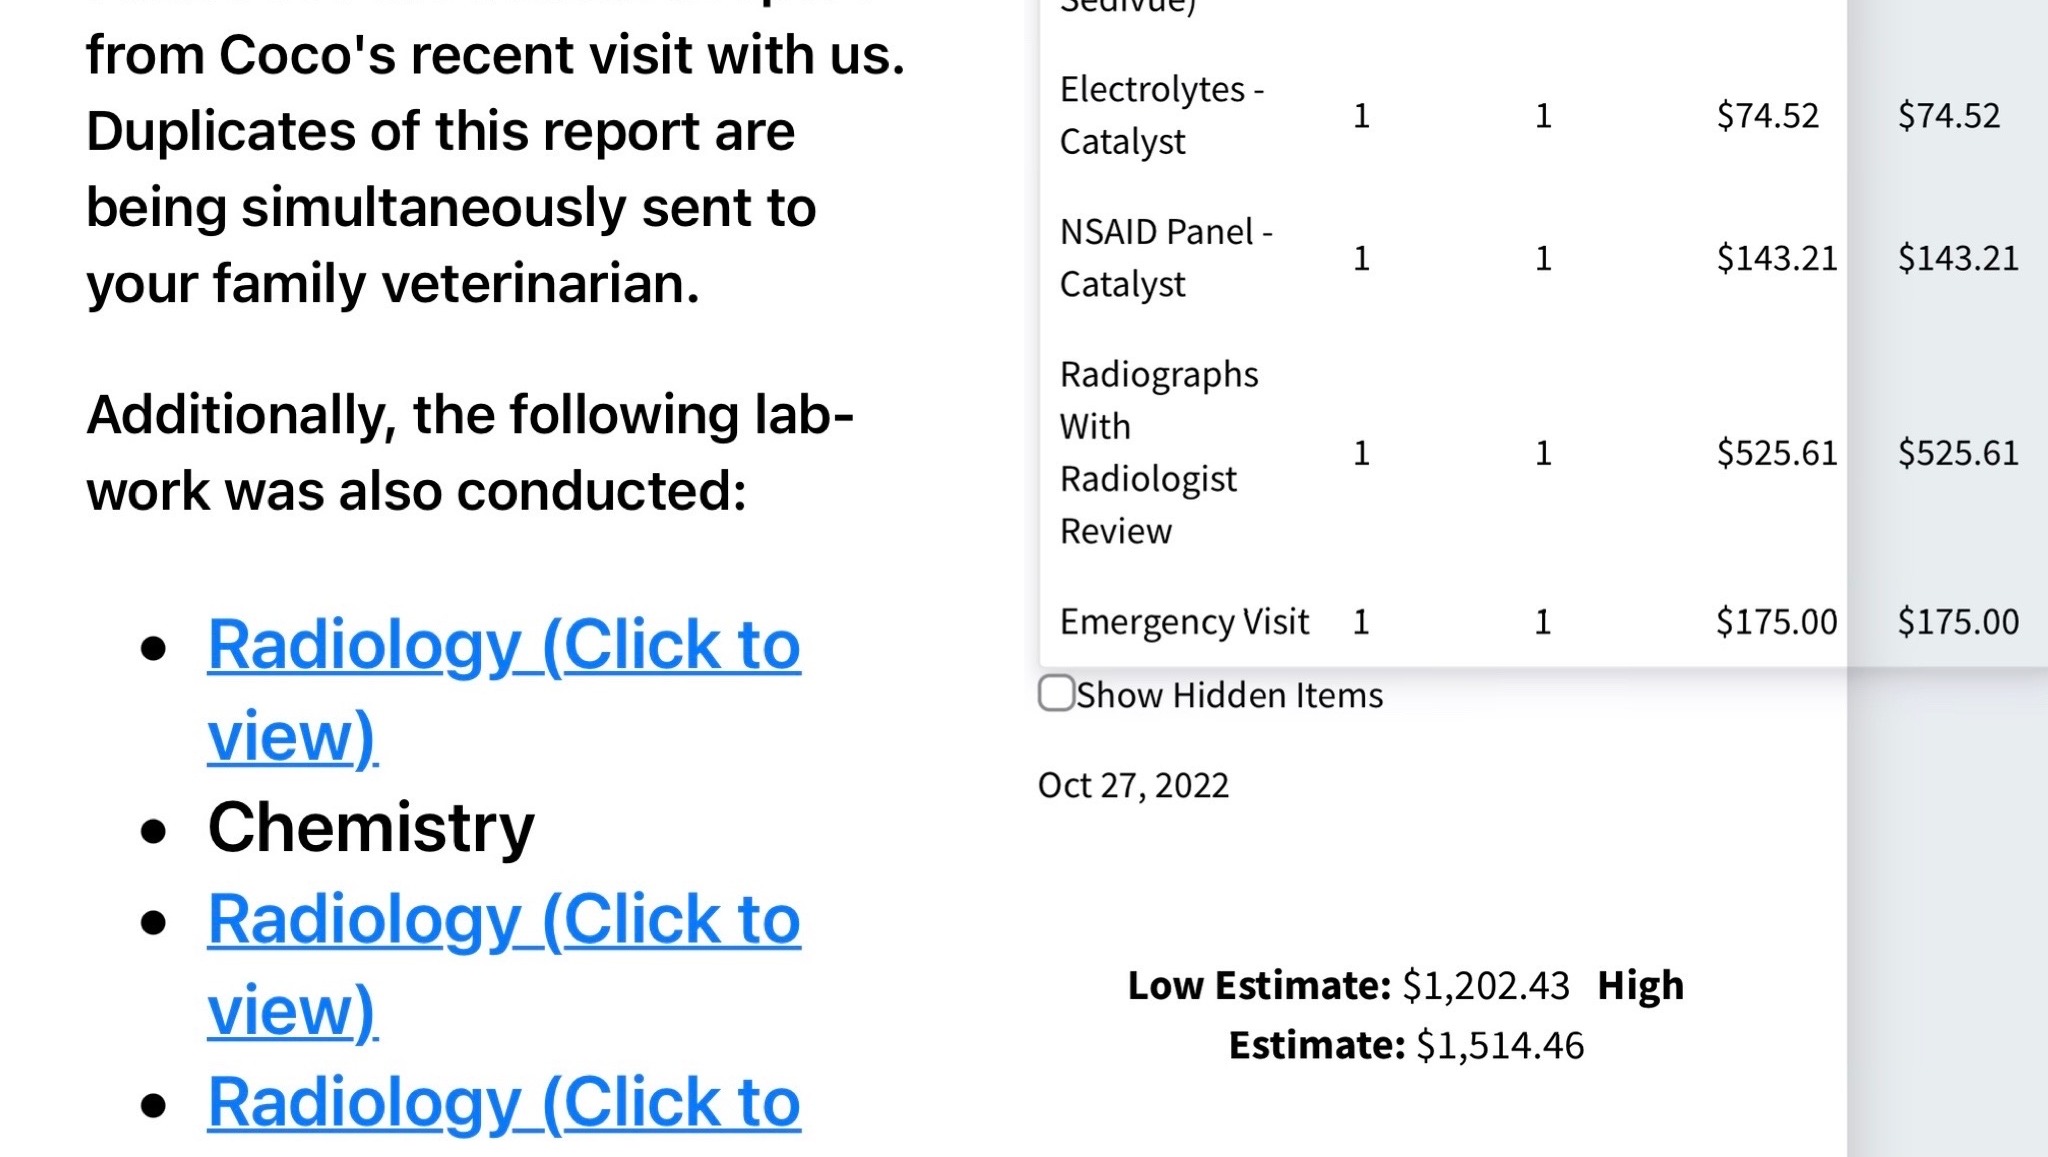Screen dimensions: 2048x1157
Task: Click the Low Estimate amount $1,202.43
Action: click(x=1486, y=986)
